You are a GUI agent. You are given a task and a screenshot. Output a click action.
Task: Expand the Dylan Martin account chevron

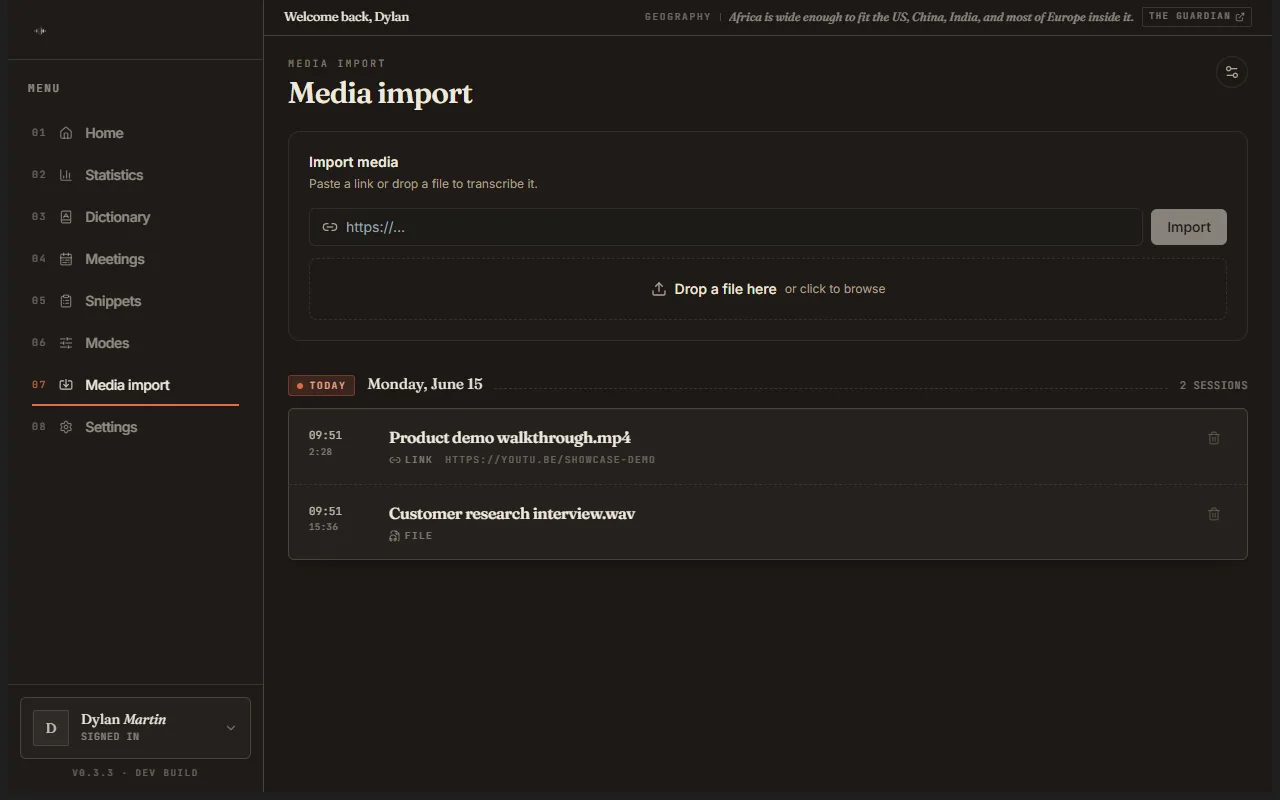[231, 728]
